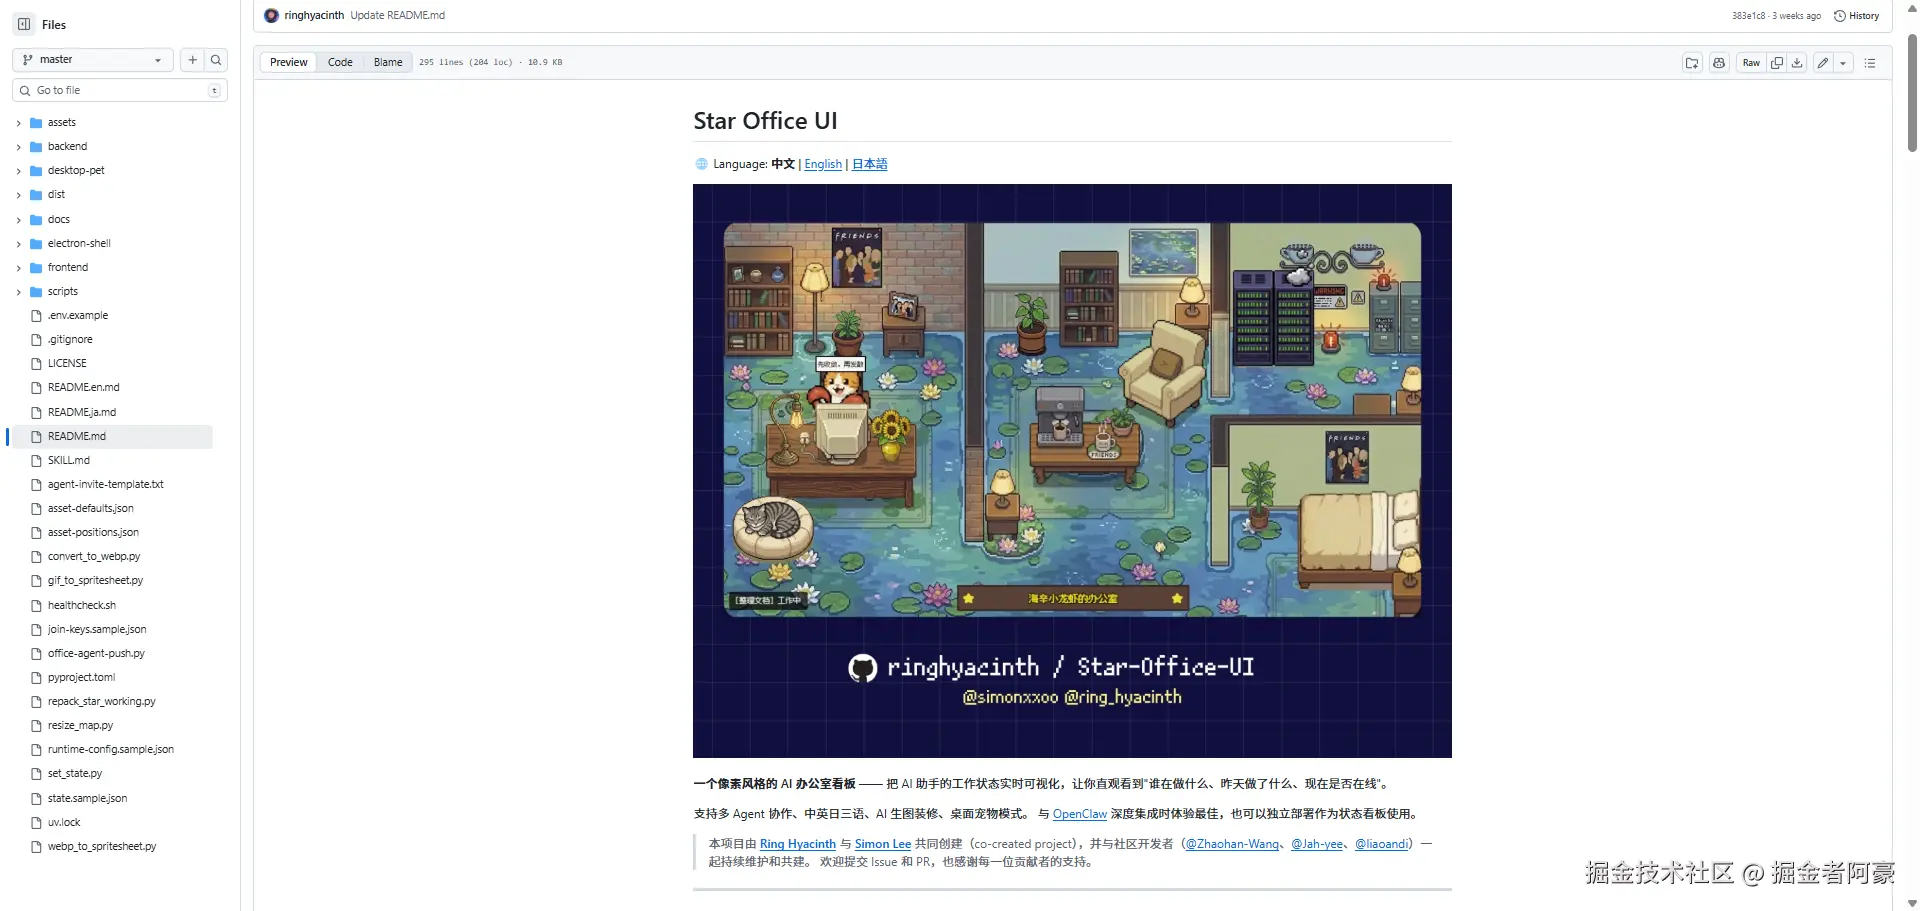Open the @Zhaohan-Wang link
This screenshot has width=1920, height=911.
point(1232,844)
